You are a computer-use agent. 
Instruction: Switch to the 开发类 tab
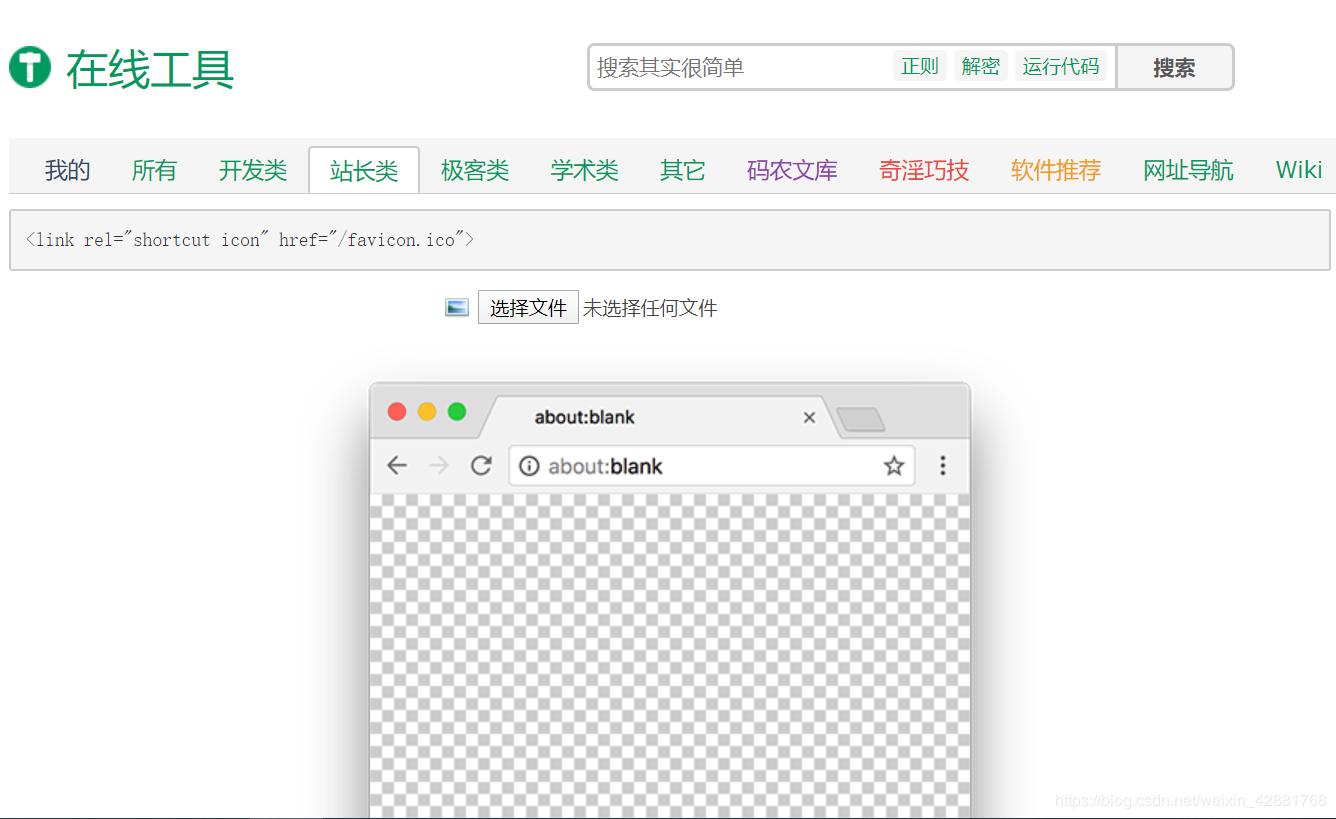click(252, 170)
